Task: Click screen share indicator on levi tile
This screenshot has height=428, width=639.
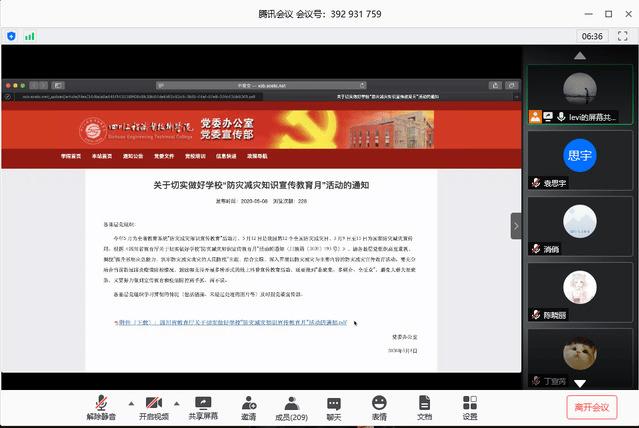Action: click(x=548, y=117)
